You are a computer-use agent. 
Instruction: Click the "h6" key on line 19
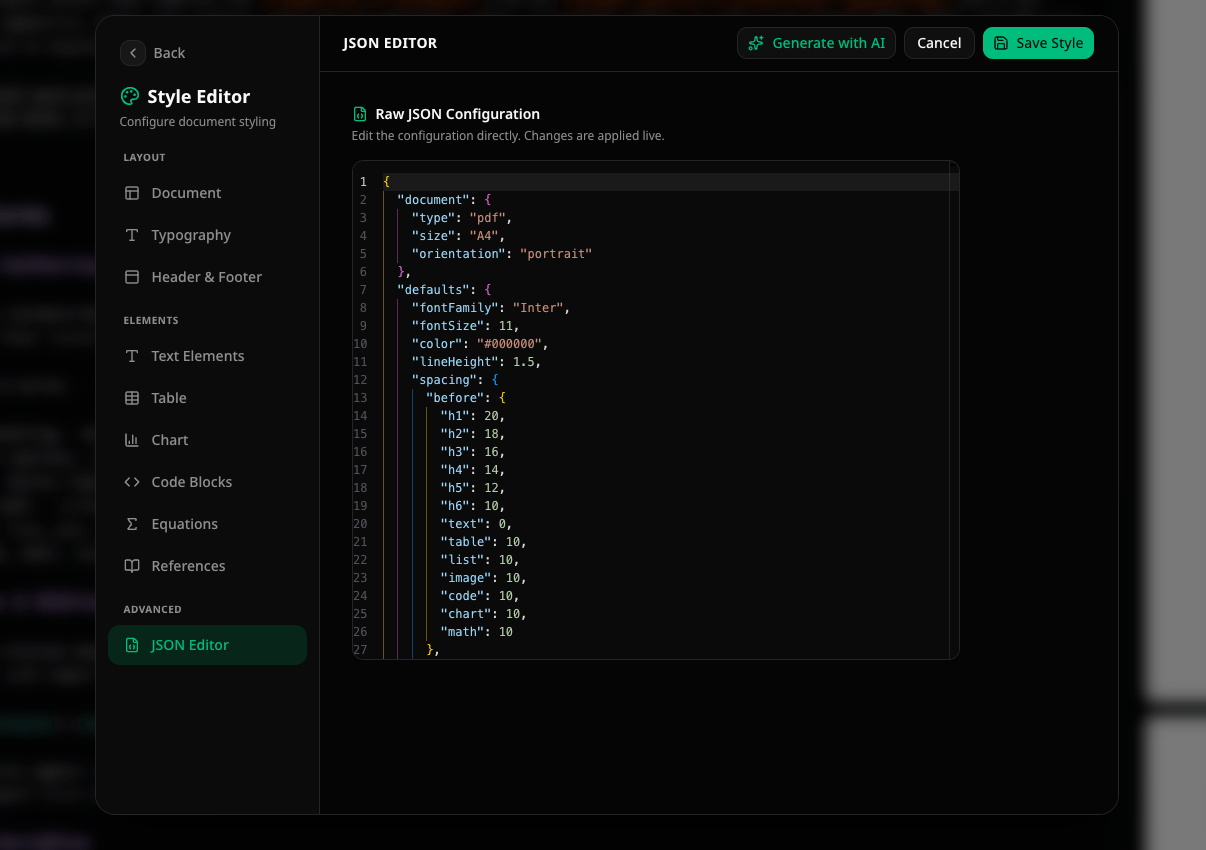pyautogui.click(x=455, y=506)
